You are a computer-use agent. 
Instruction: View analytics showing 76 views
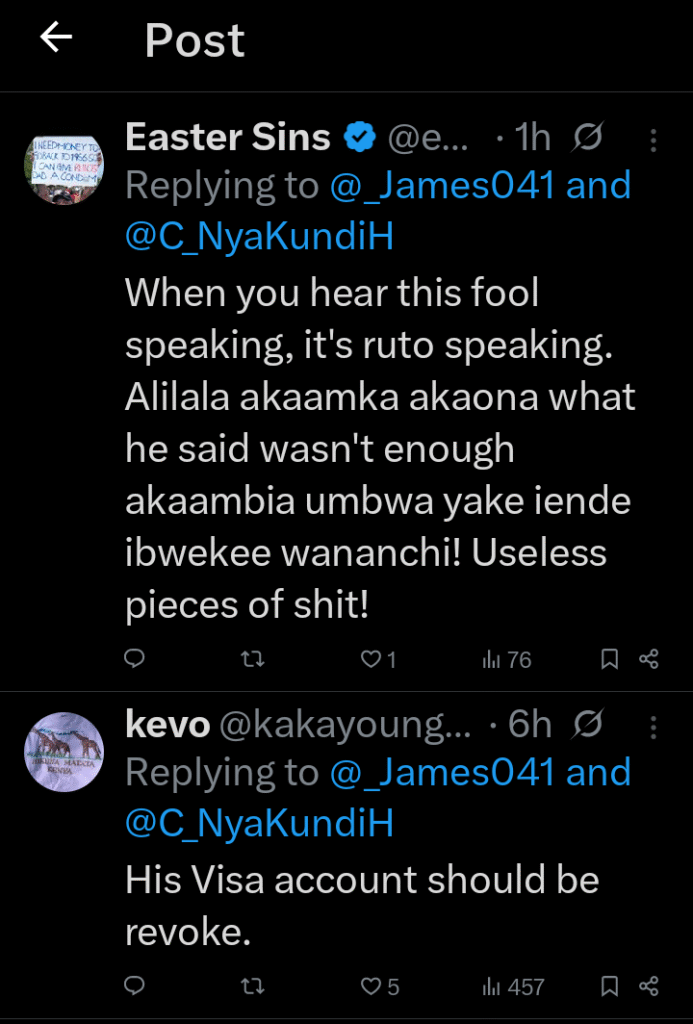coord(506,659)
